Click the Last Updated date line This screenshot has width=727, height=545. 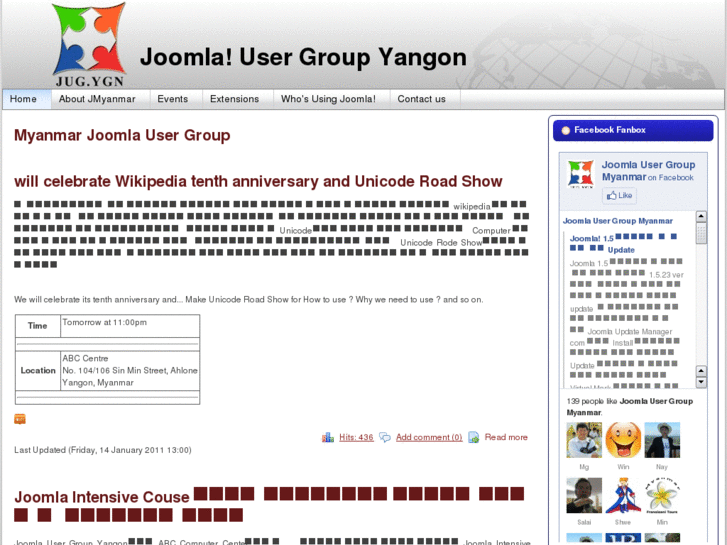pos(102,450)
